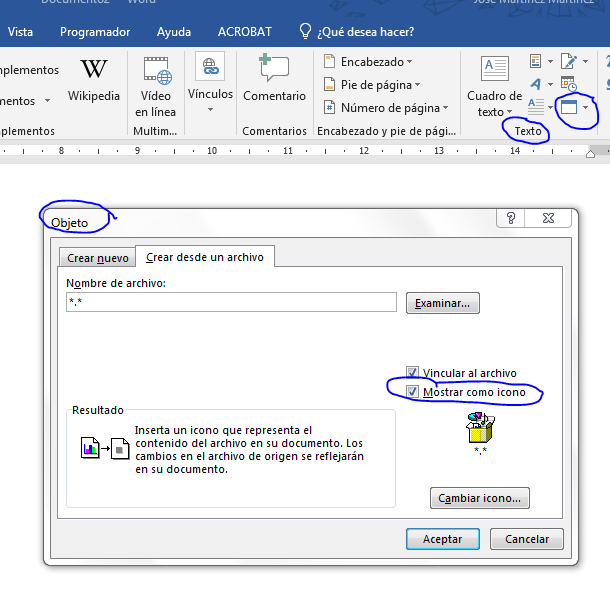Confirm with the Aceptar button
The width and height of the screenshot is (610, 602).
442,539
